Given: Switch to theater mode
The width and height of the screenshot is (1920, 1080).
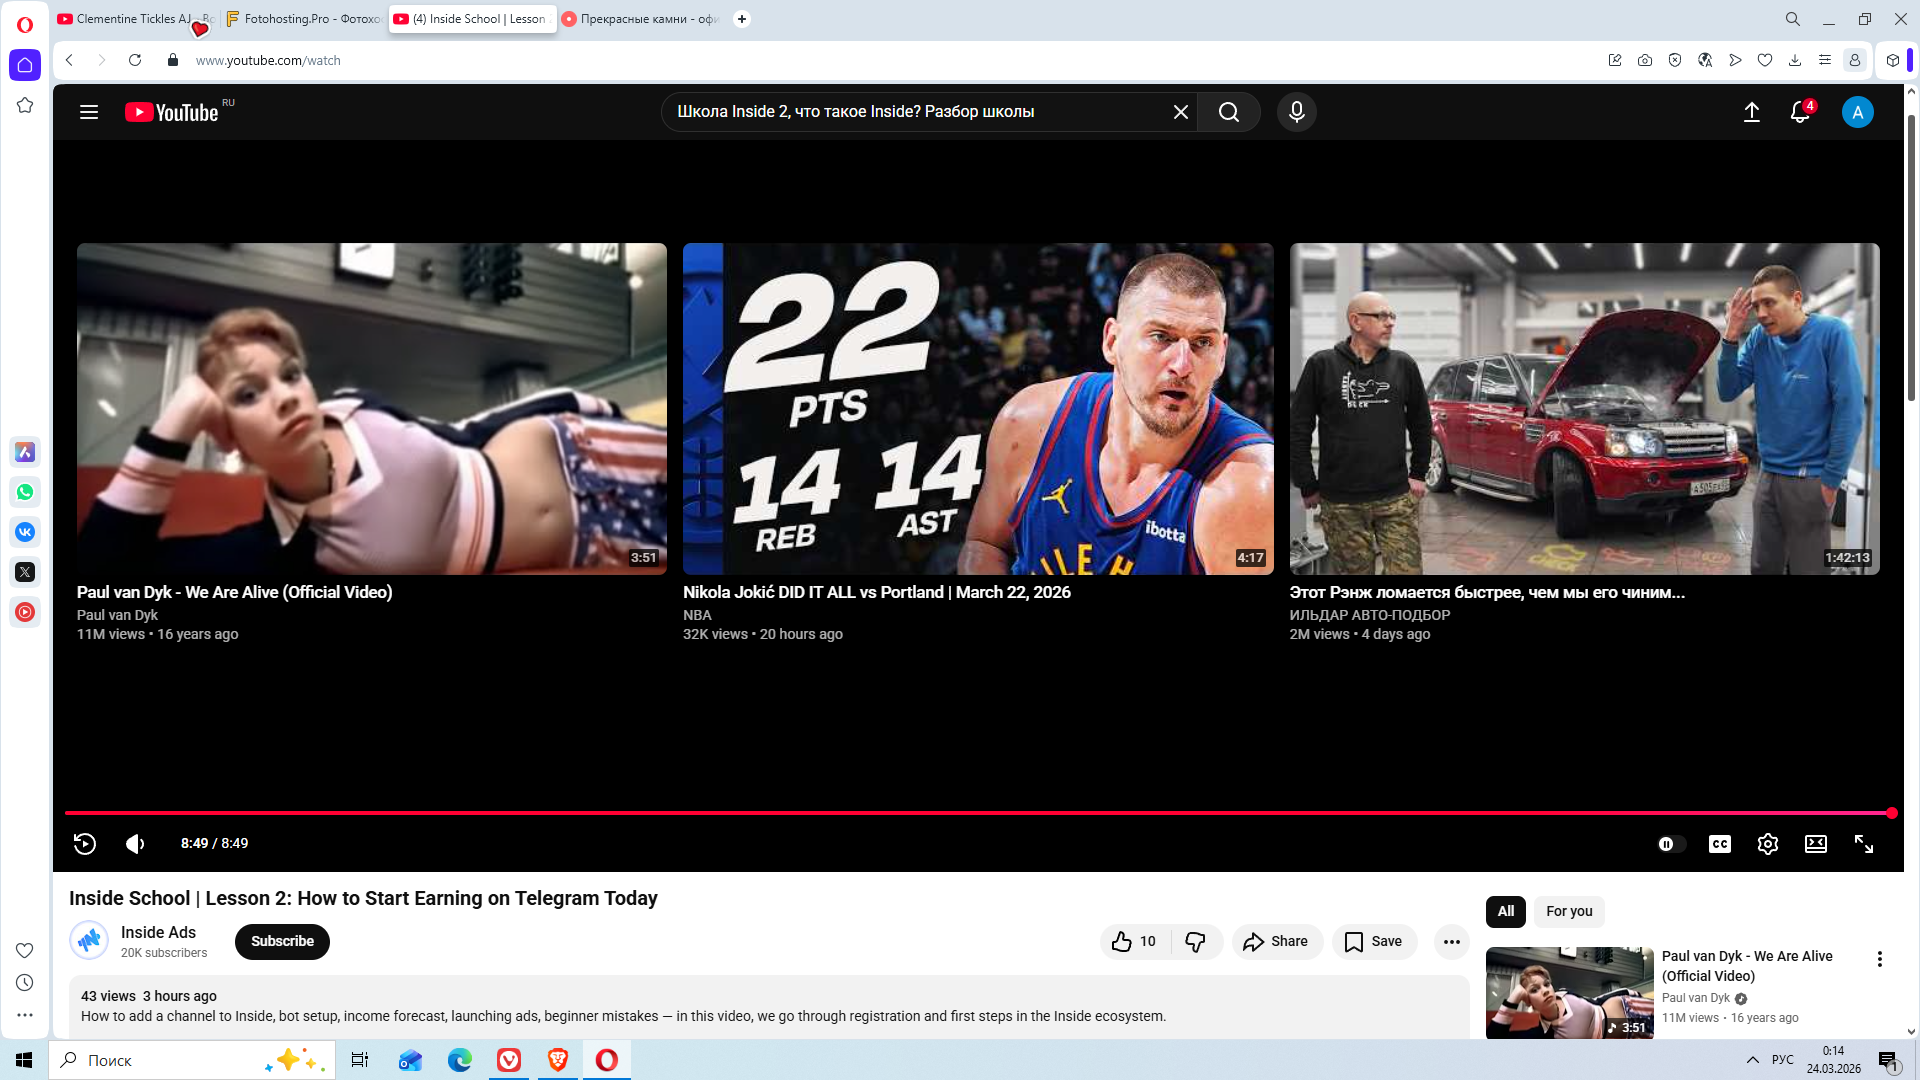Looking at the screenshot, I should click(1815, 844).
